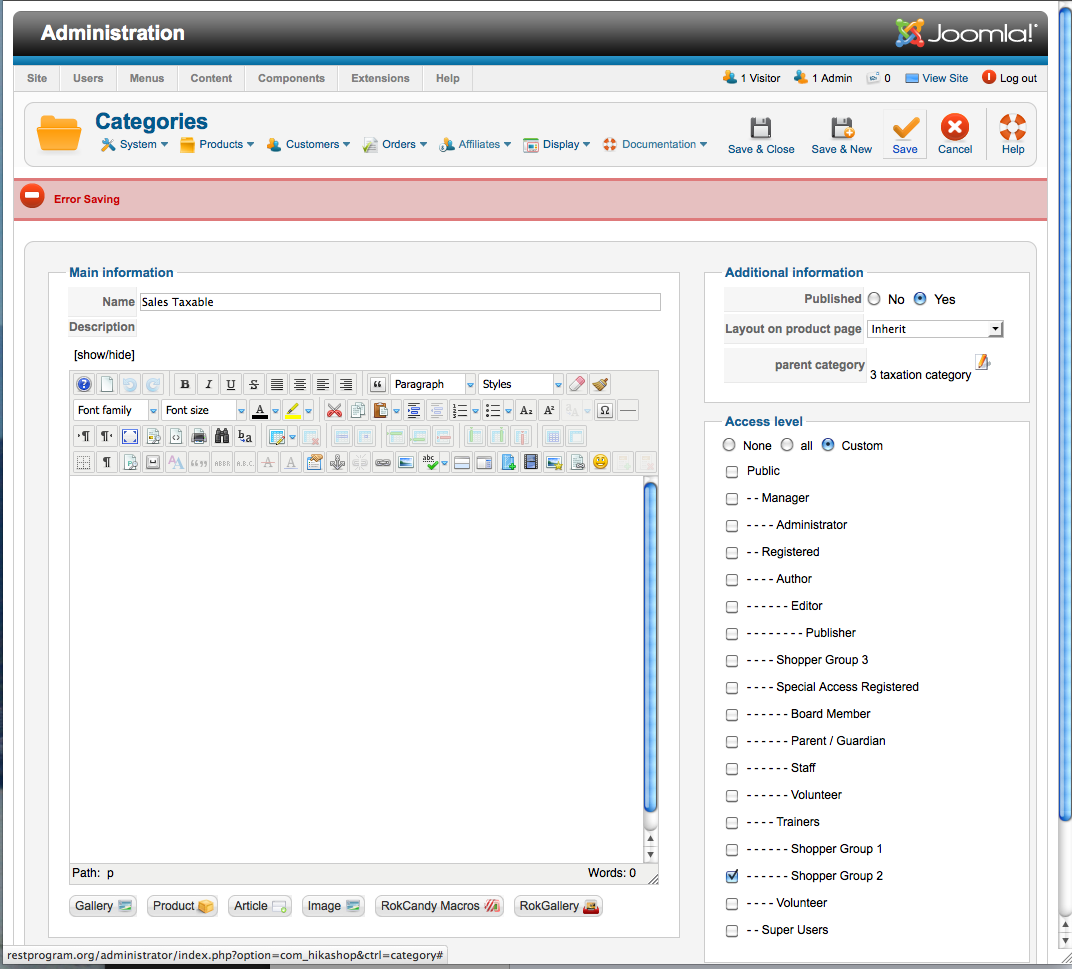Screen dimensions: 1072x969
Task: Click the Strikethrough icon
Action: tap(254, 384)
